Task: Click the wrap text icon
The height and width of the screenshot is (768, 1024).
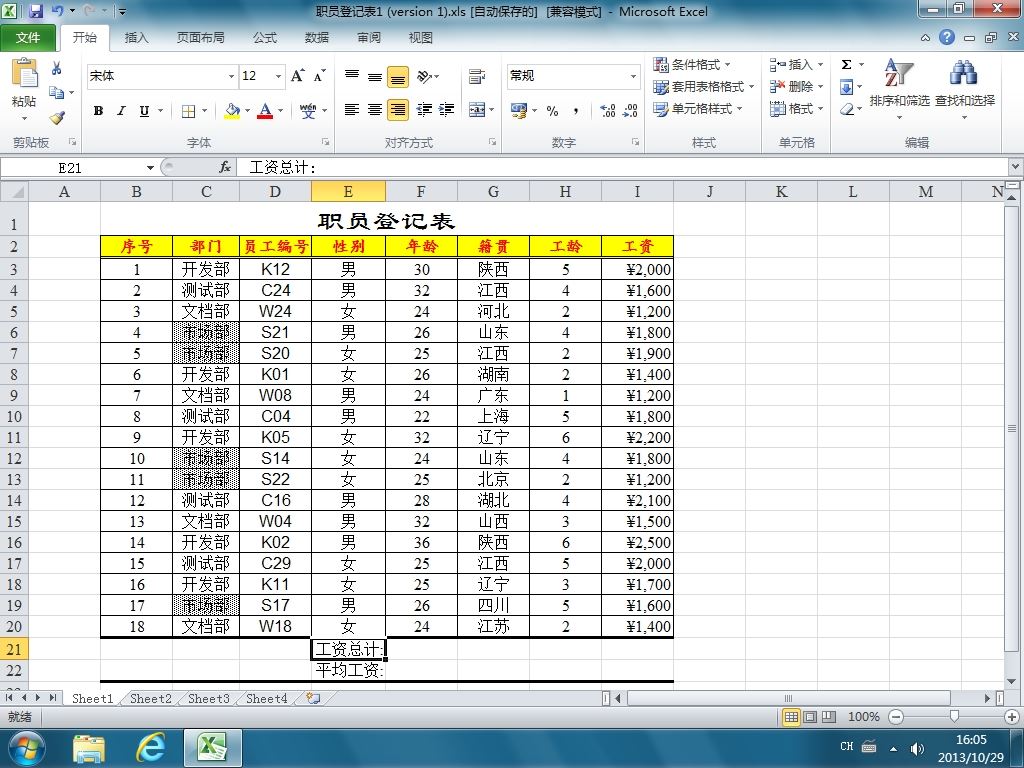Action: 477,76
